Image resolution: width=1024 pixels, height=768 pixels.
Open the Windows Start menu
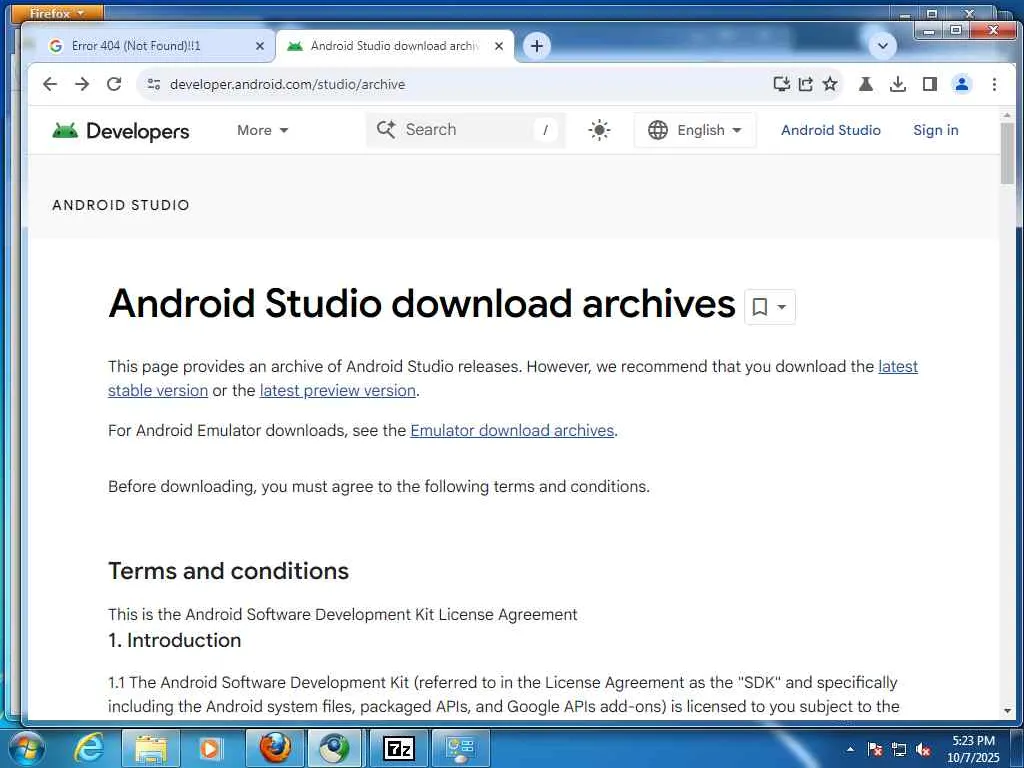[26, 748]
